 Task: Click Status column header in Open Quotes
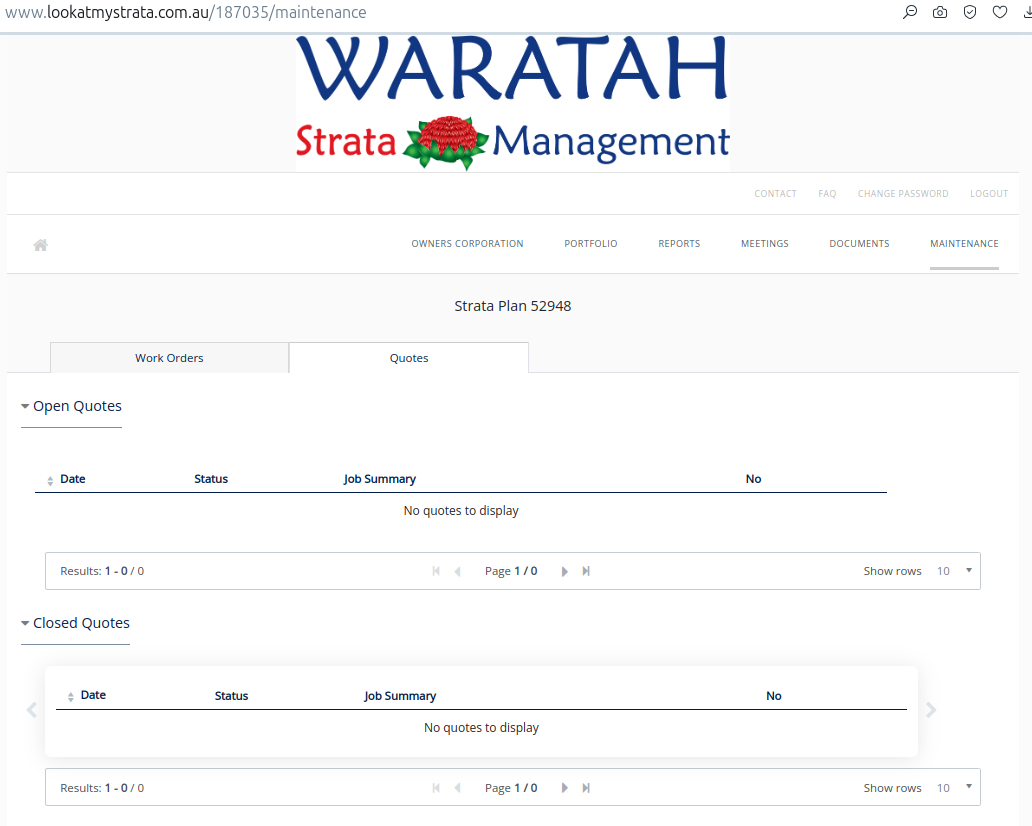[211, 478]
